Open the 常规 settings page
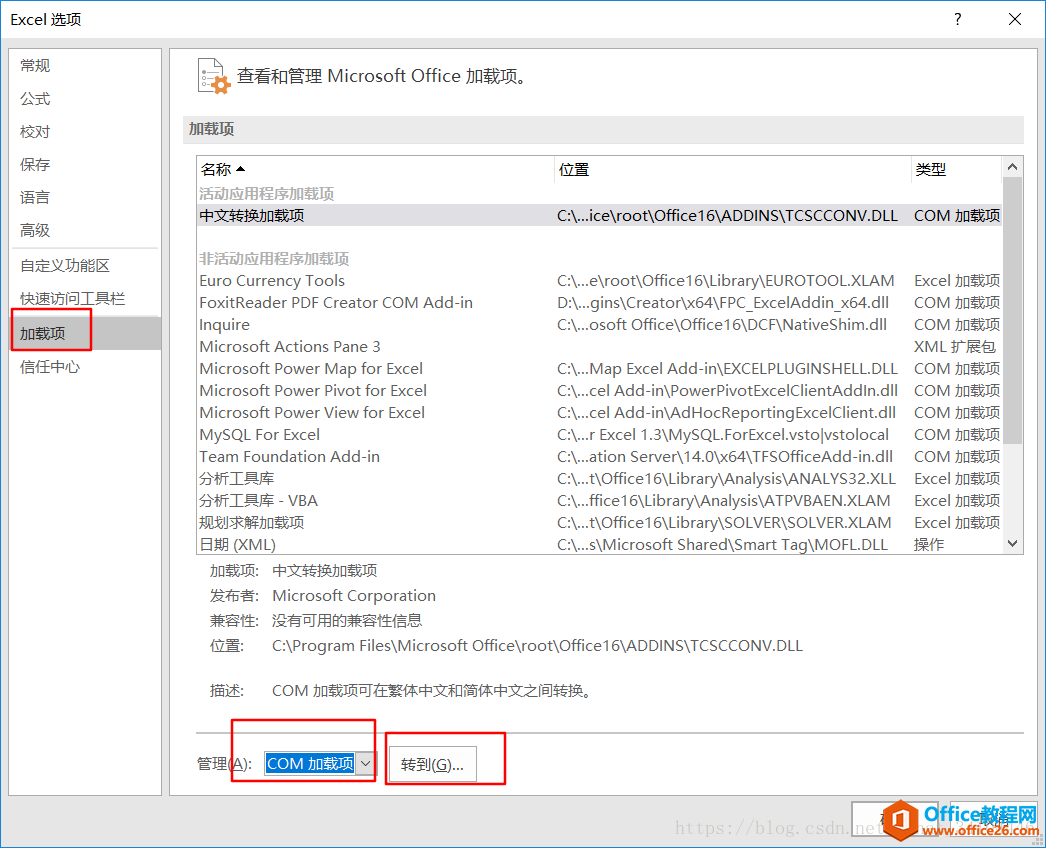 coord(34,65)
